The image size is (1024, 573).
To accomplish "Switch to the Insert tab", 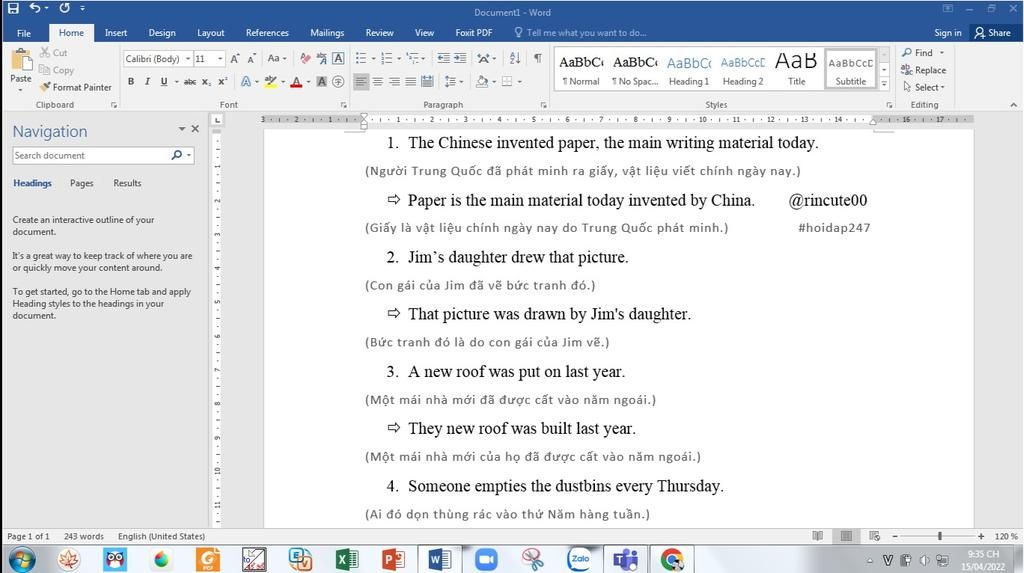I will click(x=116, y=33).
